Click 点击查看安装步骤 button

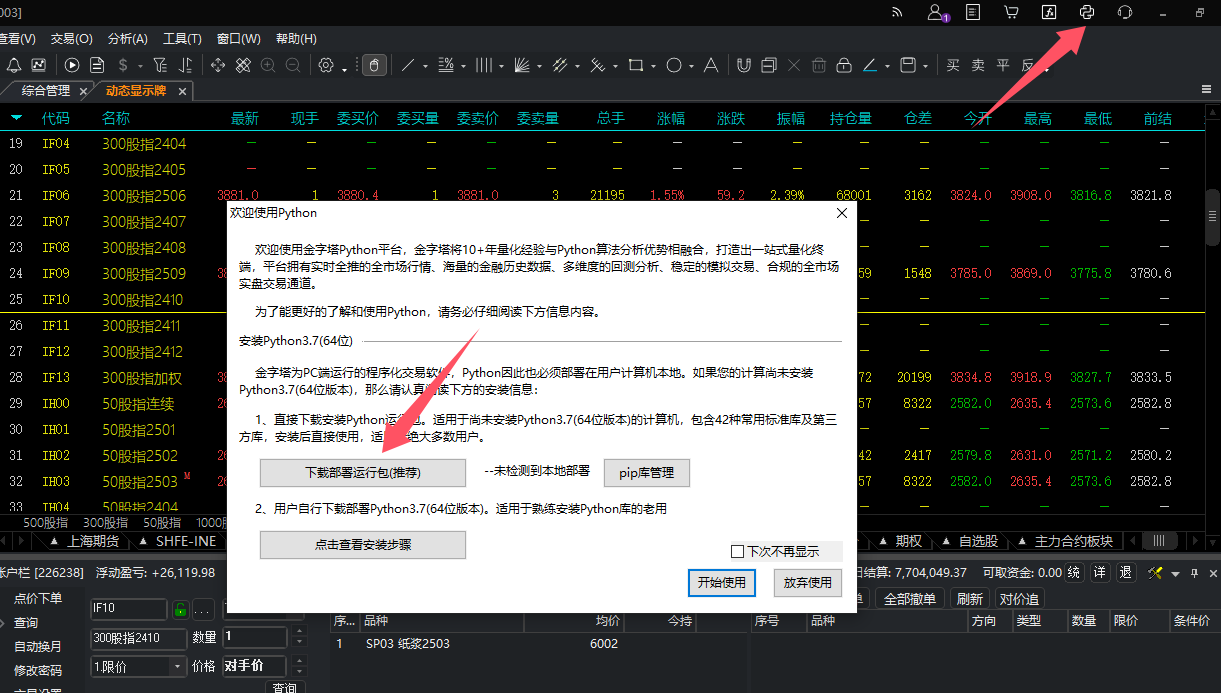click(x=363, y=545)
